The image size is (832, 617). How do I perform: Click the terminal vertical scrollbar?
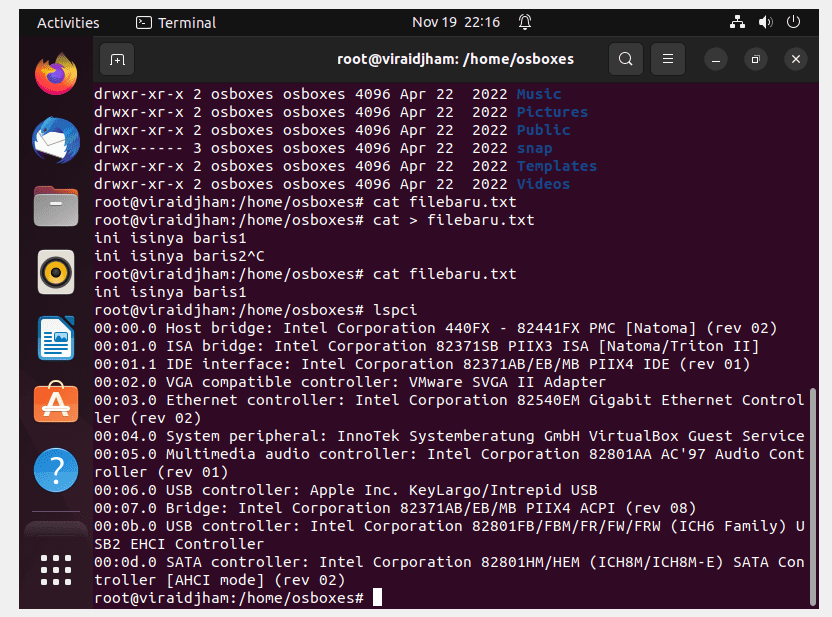(812, 496)
